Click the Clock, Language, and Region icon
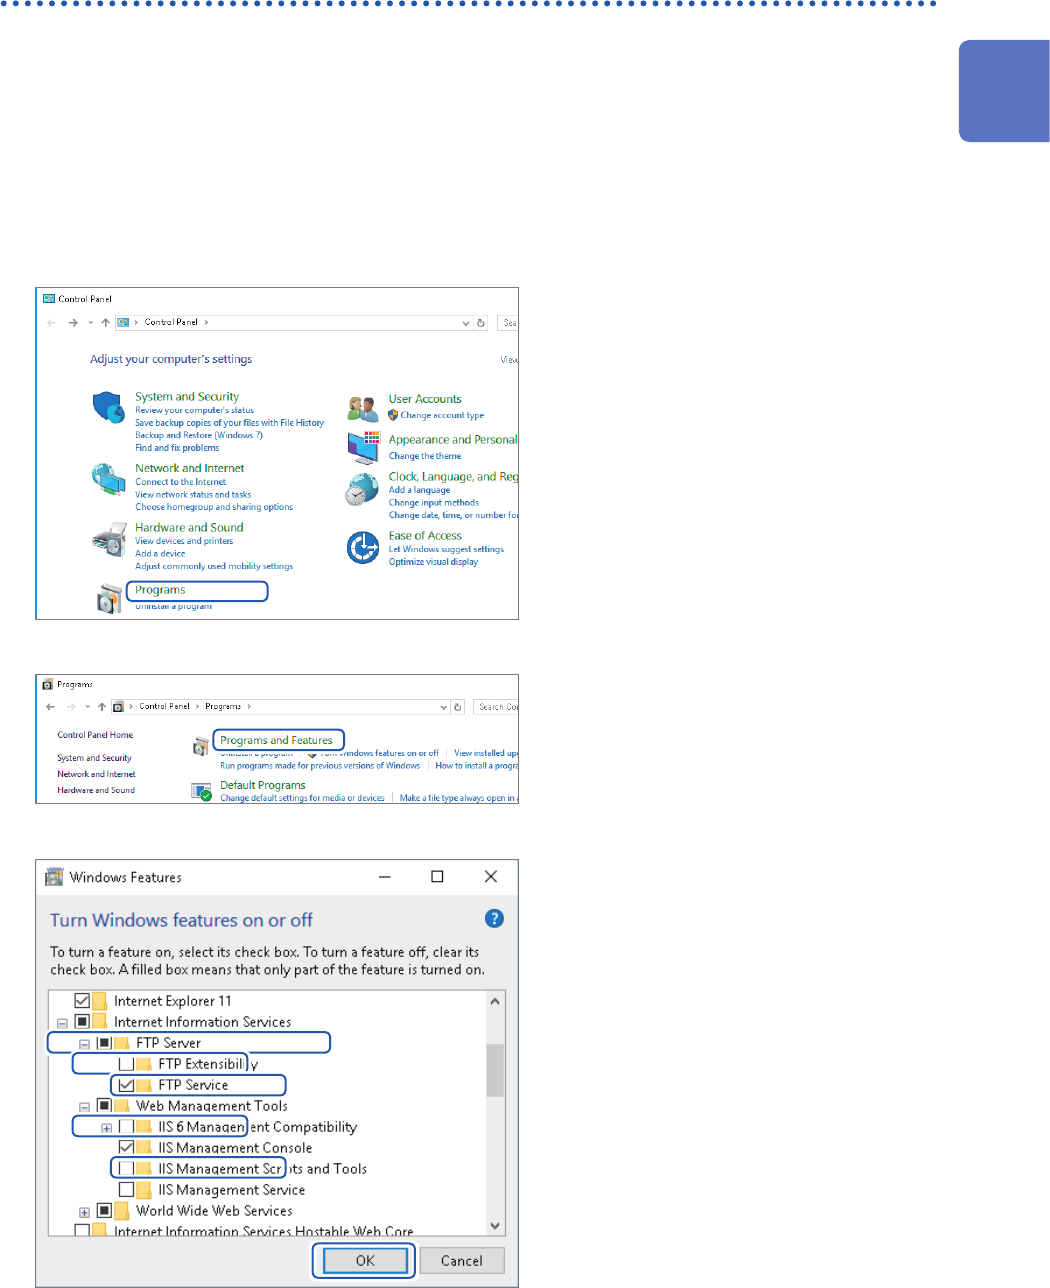This screenshot has height=1288, width=1050. click(x=362, y=490)
